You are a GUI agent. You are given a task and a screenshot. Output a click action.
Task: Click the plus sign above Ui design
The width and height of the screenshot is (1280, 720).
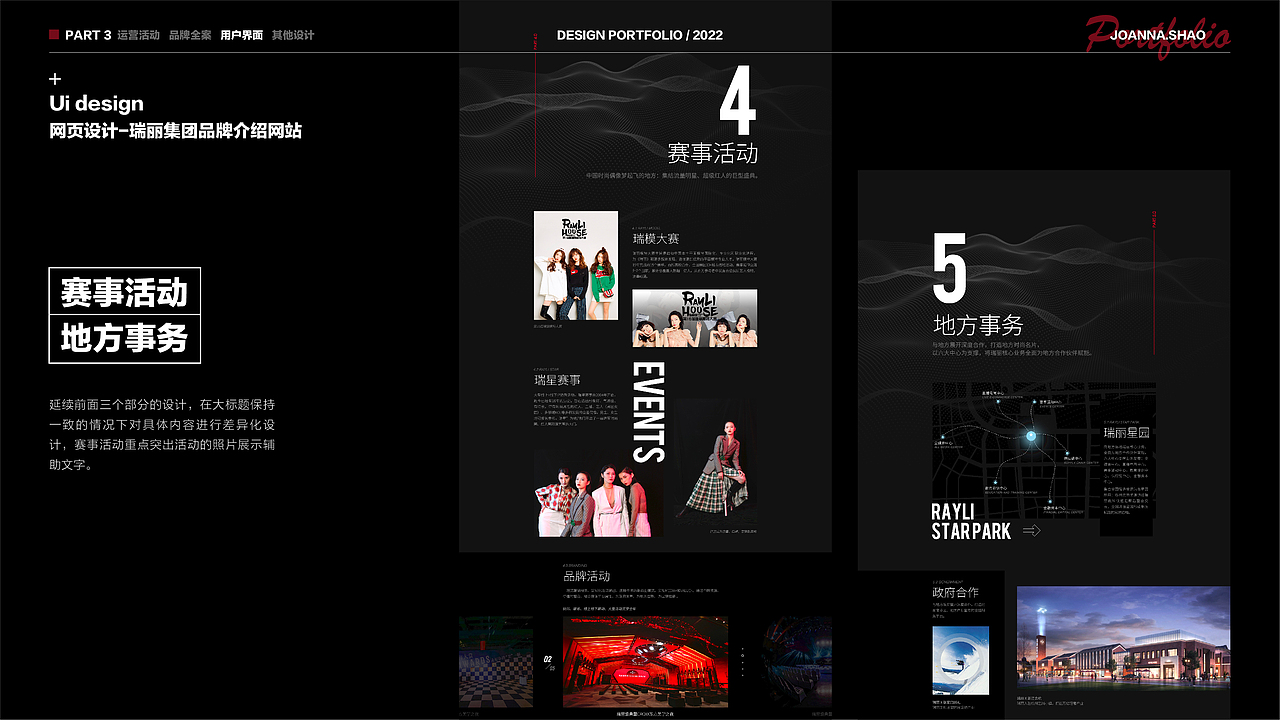tap(55, 79)
